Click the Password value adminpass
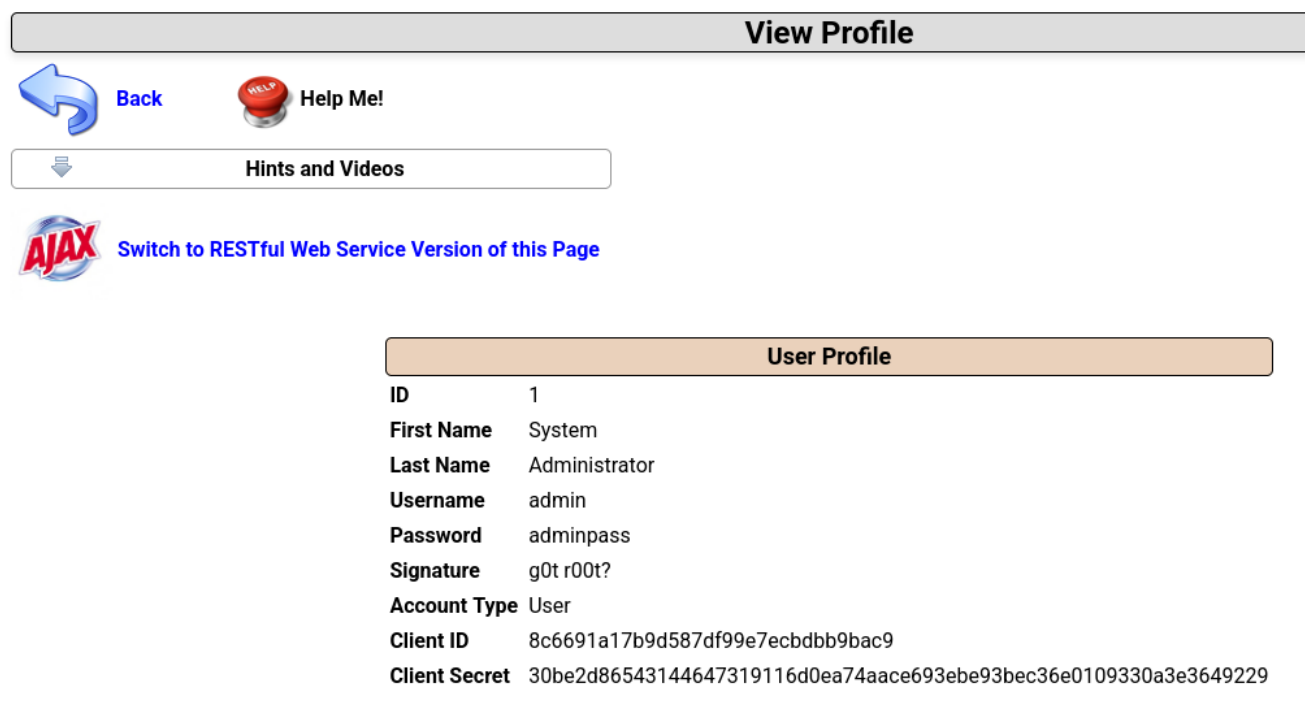 [579, 535]
